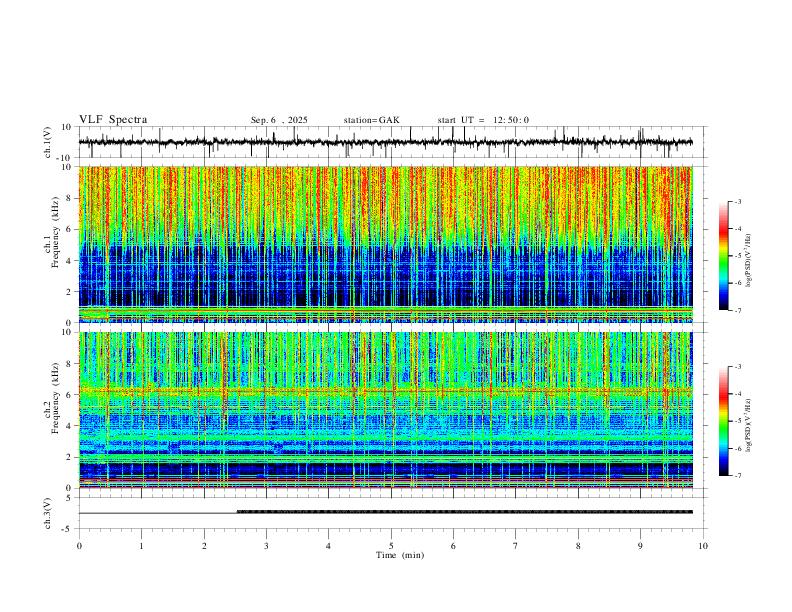Click the "station=GAK" header label
Image resolution: width=792 pixels, height=612 pixels.
coord(371,120)
